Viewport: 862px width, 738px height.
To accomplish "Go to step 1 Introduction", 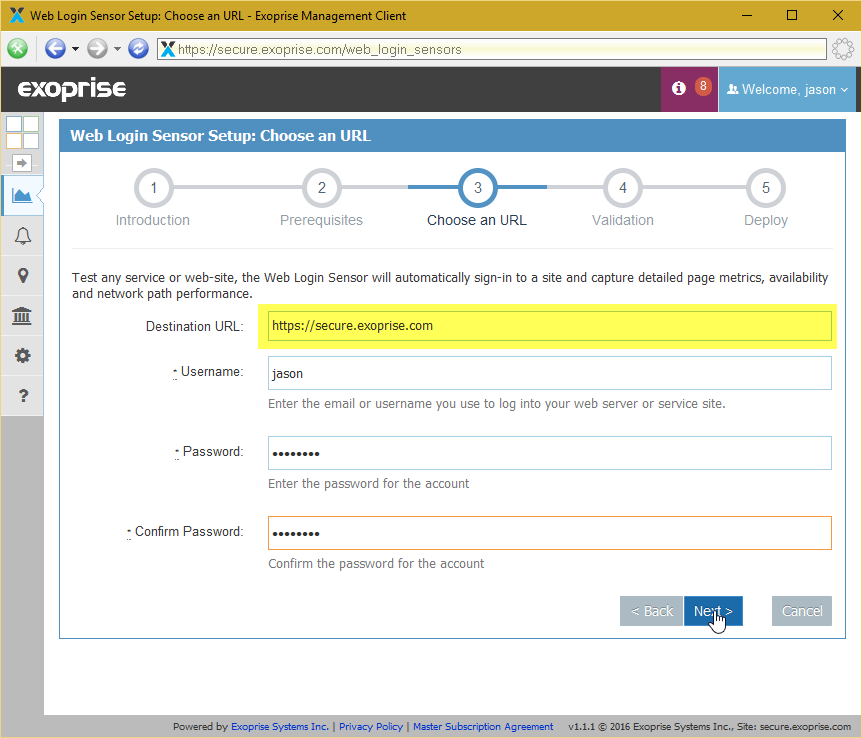I will (x=153, y=188).
